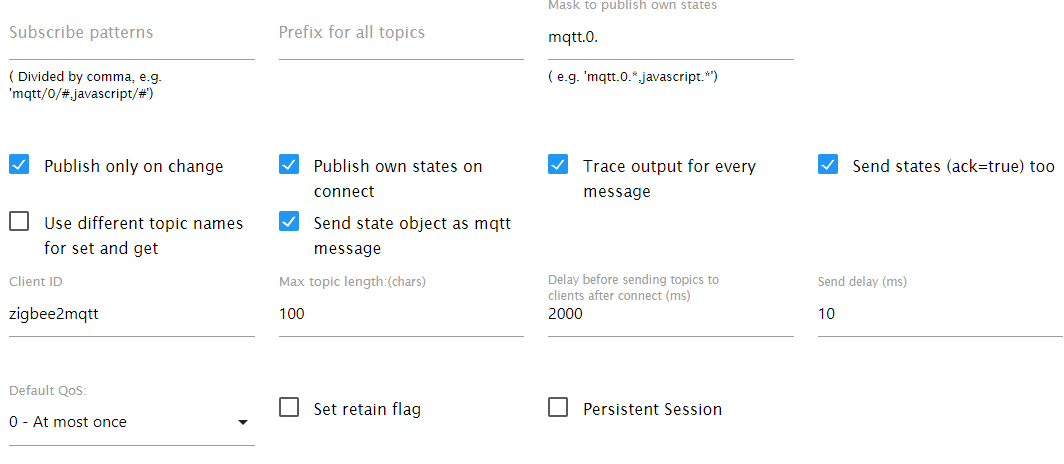Click the Default QoS dropdown arrow
Image resolution: width=1064 pixels, height=464 pixels.
click(243, 423)
